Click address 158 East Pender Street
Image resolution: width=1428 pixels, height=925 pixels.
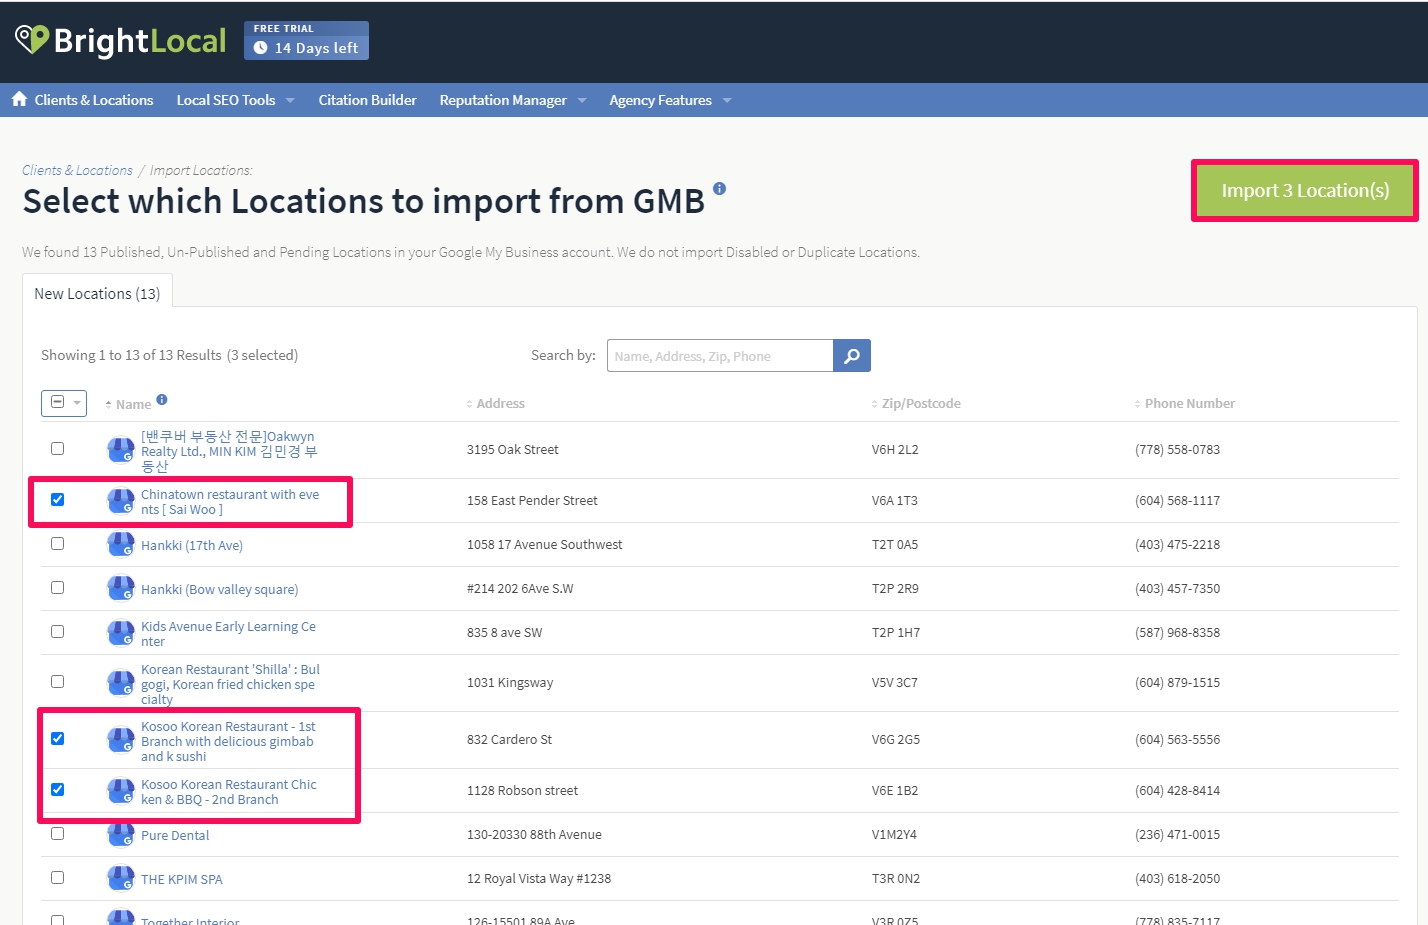coord(532,501)
